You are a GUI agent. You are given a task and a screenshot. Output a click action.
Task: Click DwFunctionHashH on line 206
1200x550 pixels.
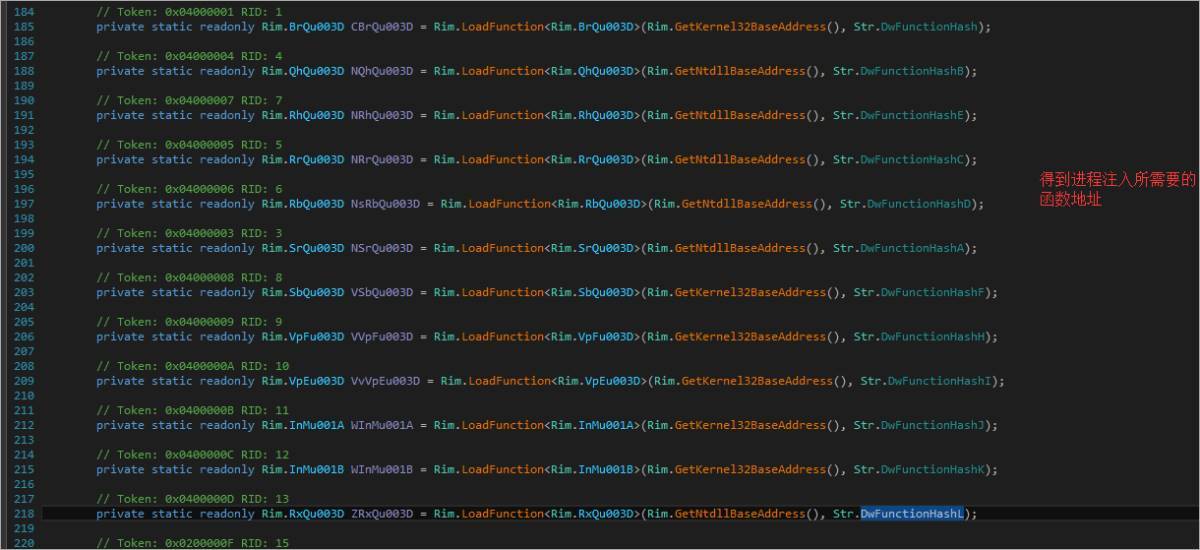932,336
